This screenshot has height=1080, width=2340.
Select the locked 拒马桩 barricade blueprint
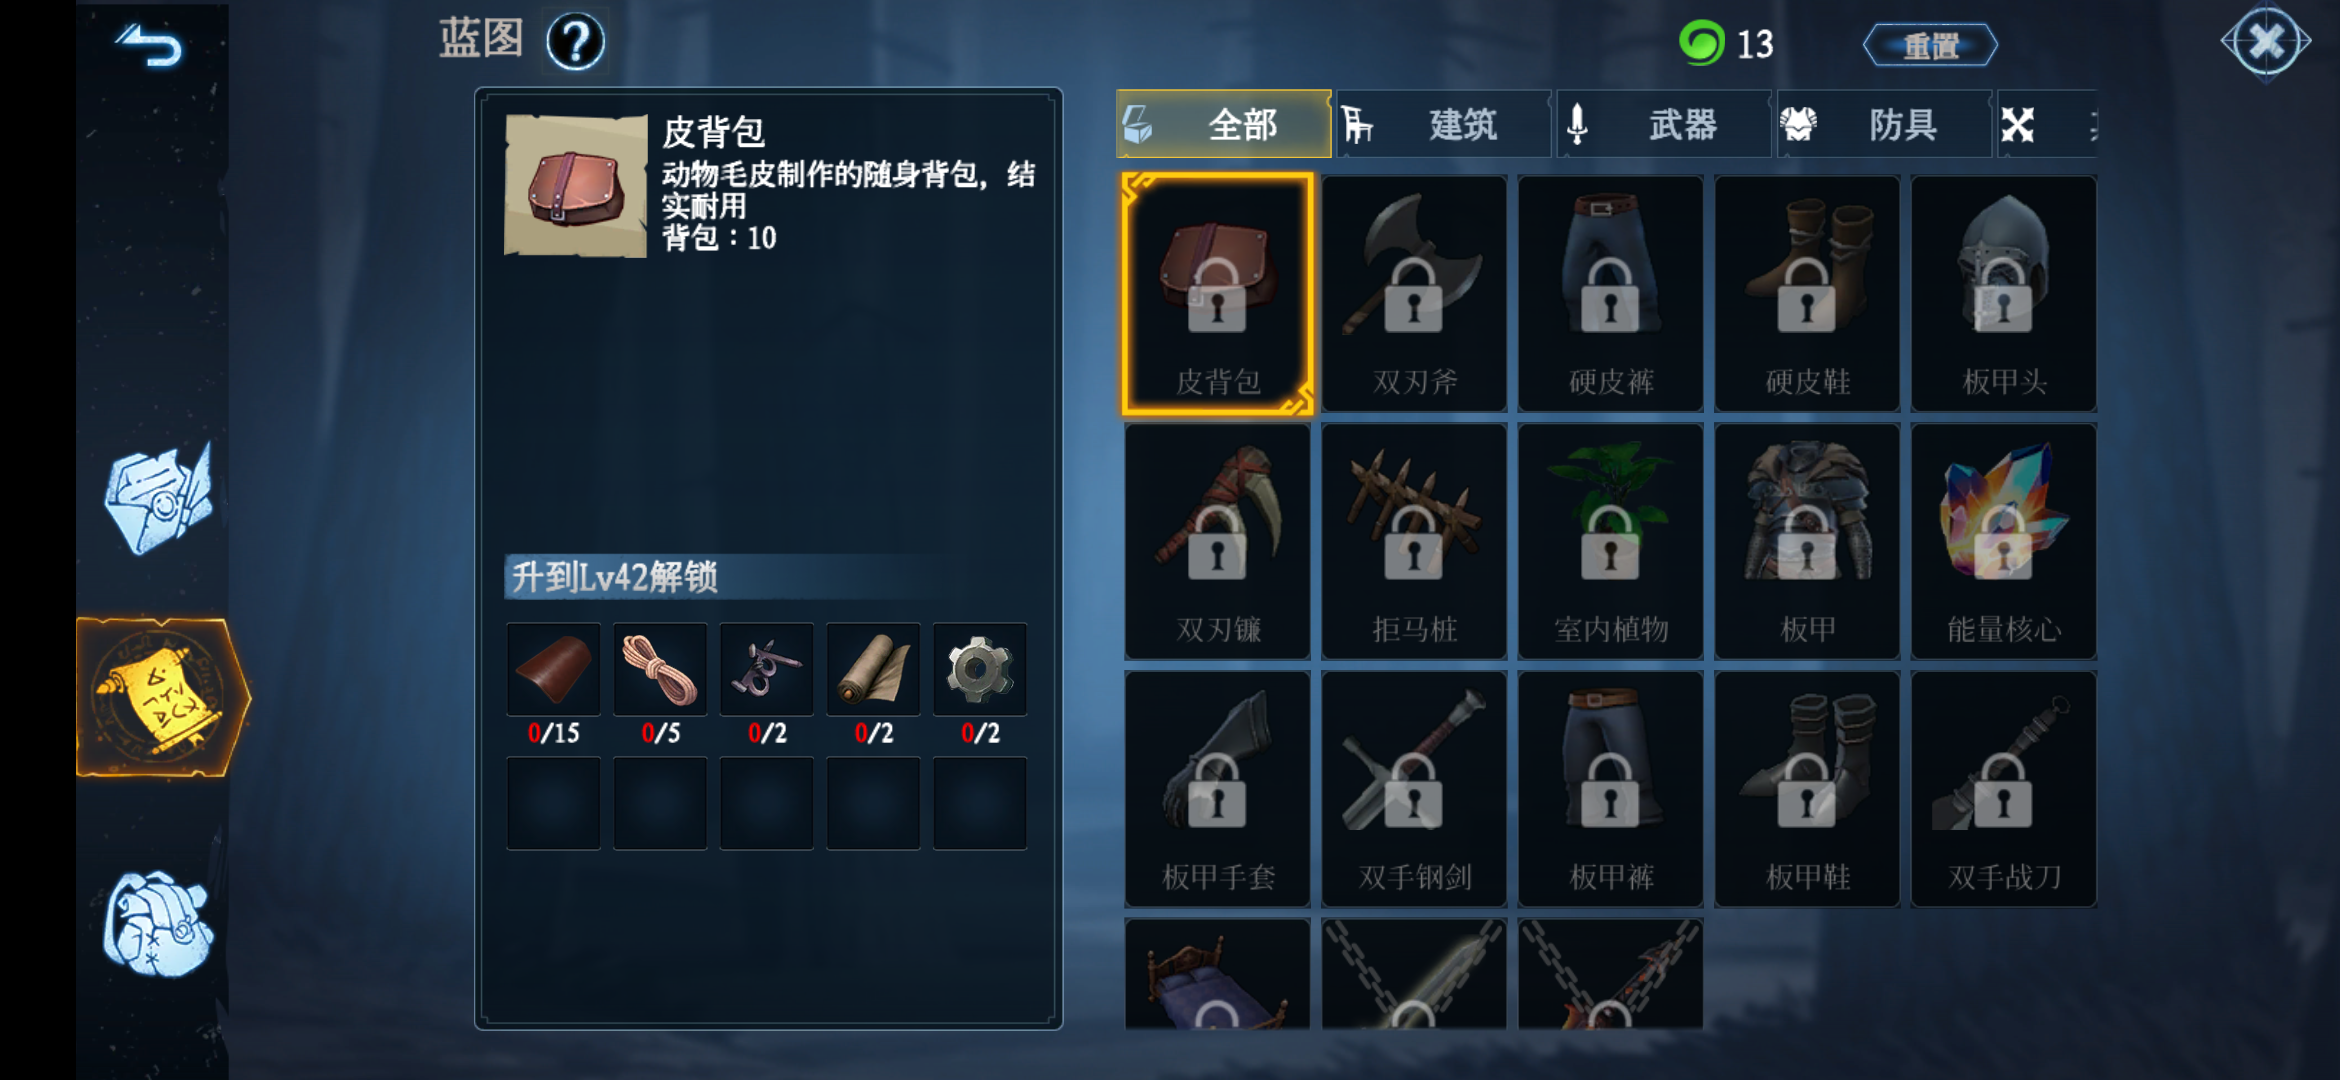click(1414, 541)
